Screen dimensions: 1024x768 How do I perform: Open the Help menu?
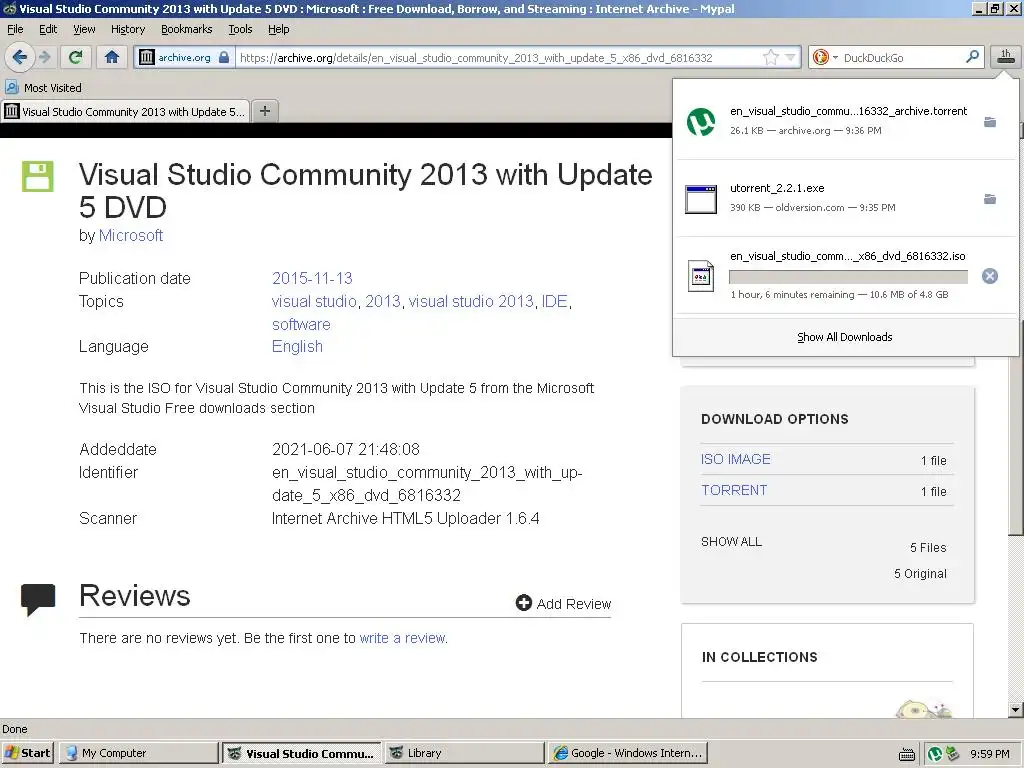click(279, 29)
